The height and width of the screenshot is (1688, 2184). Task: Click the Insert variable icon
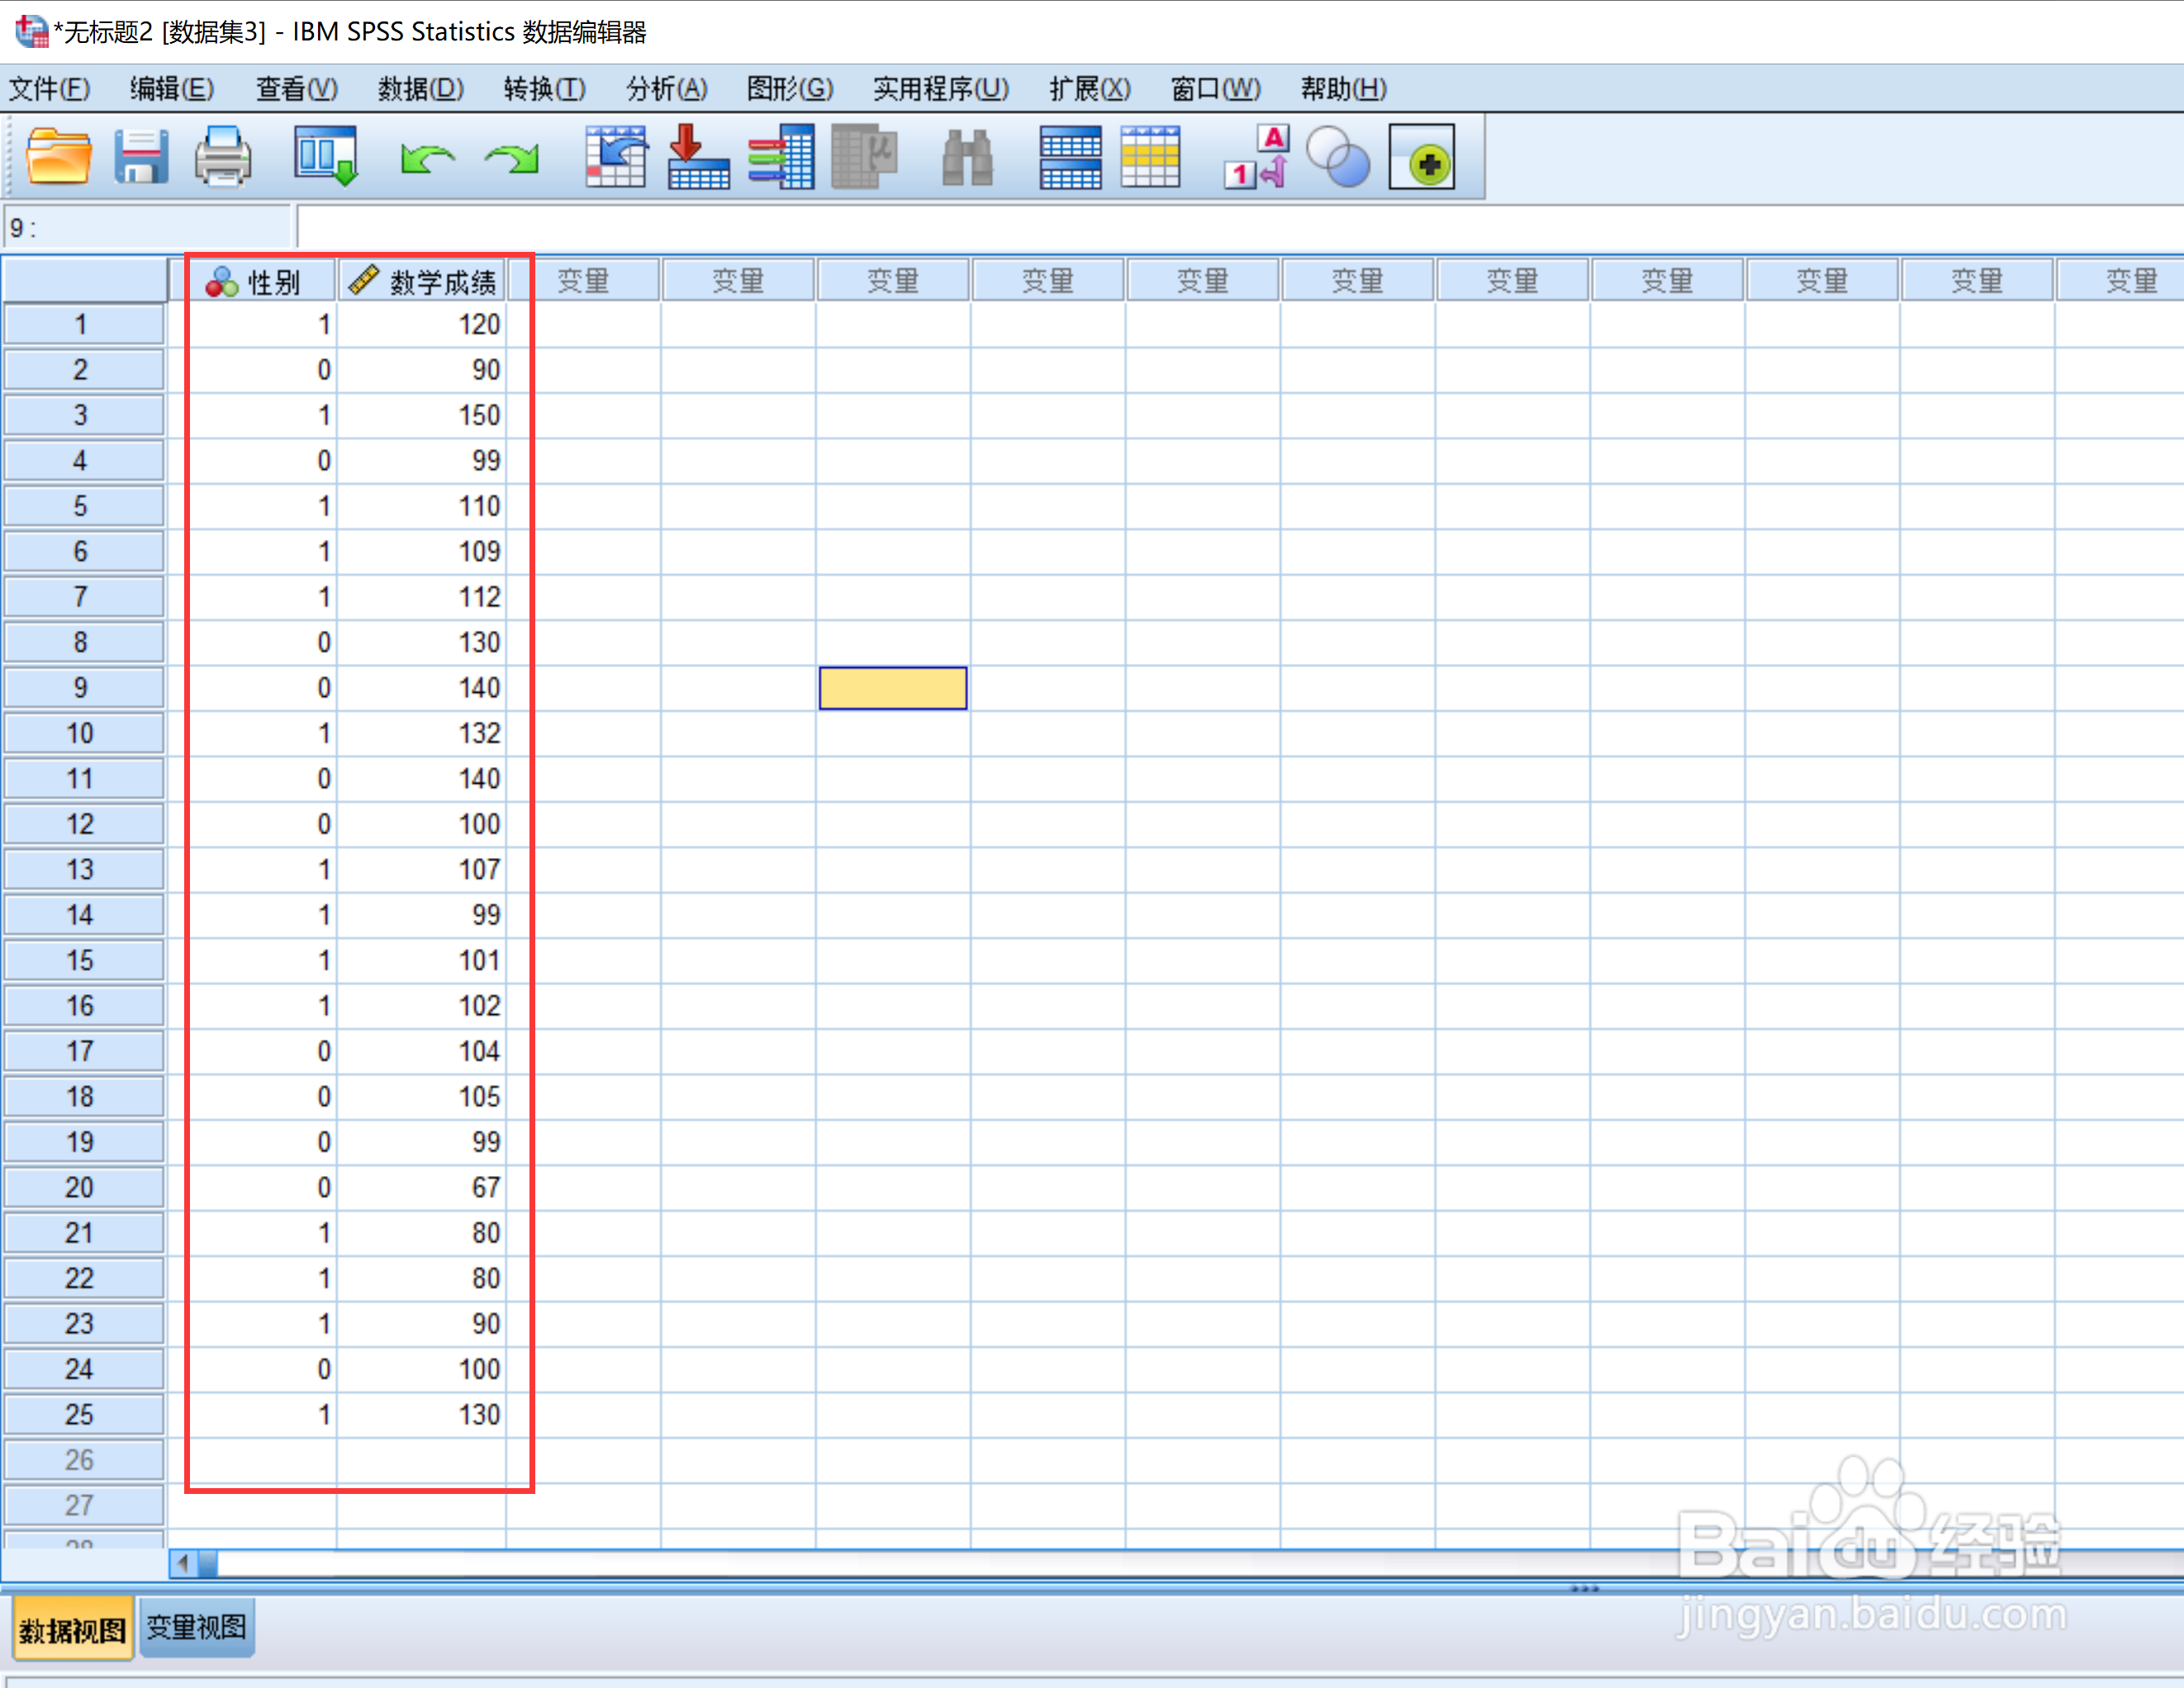click(1151, 157)
